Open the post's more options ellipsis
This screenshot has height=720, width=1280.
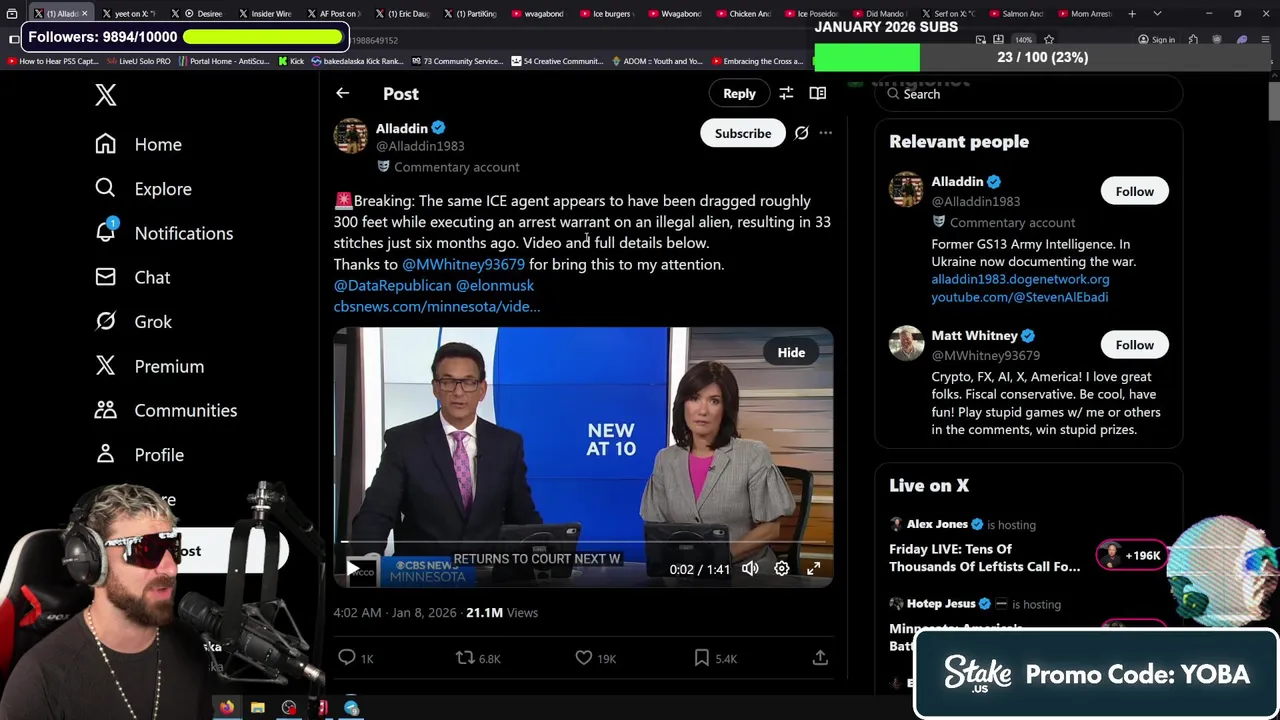click(x=825, y=133)
